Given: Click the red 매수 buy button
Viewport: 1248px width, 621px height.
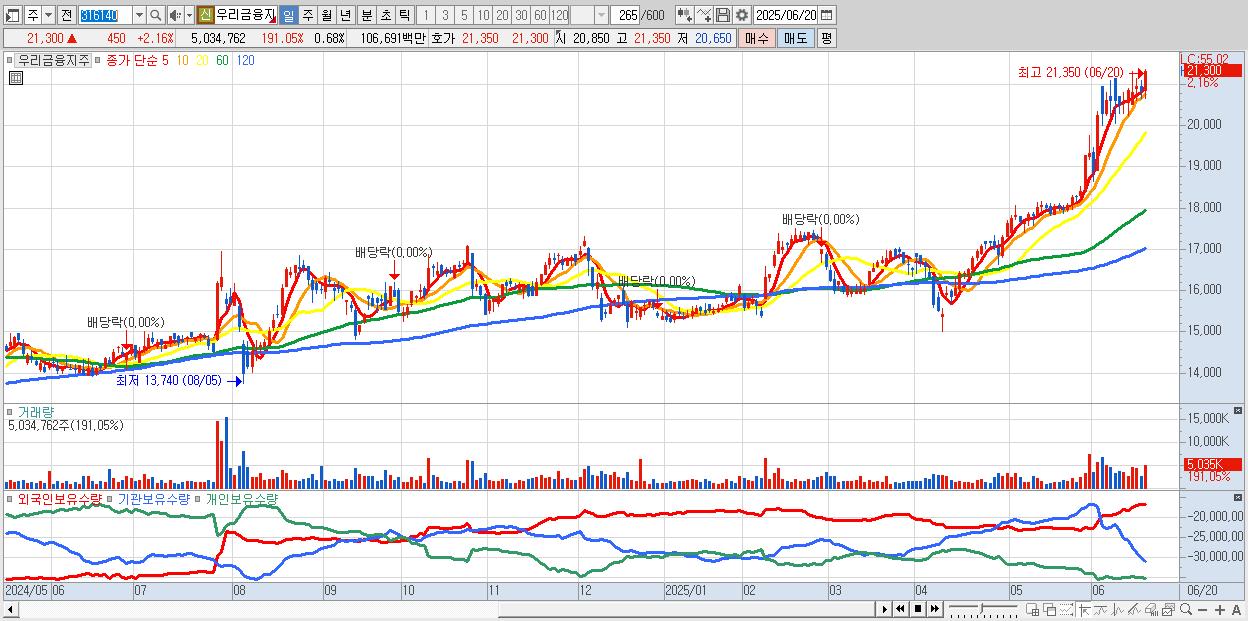Looking at the screenshot, I should pyautogui.click(x=757, y=38).
